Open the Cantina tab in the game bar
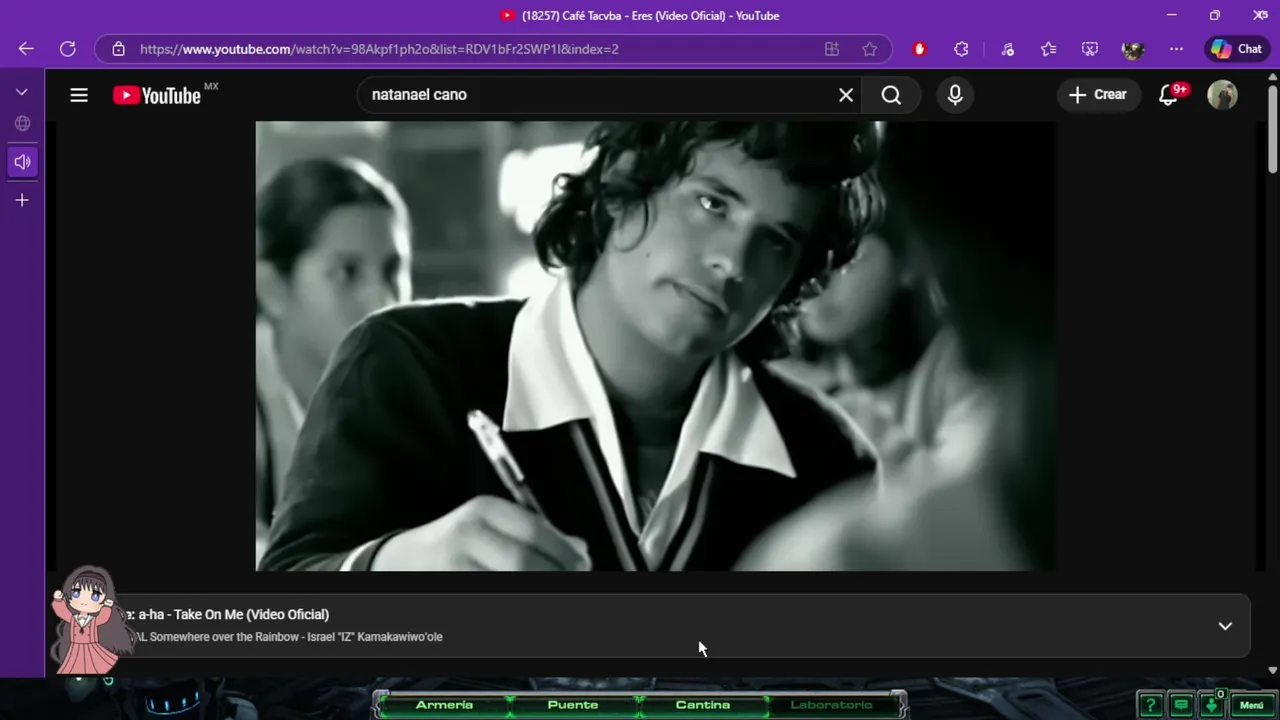The width and height of the screenshot is (1280, 720). (703, 705)
